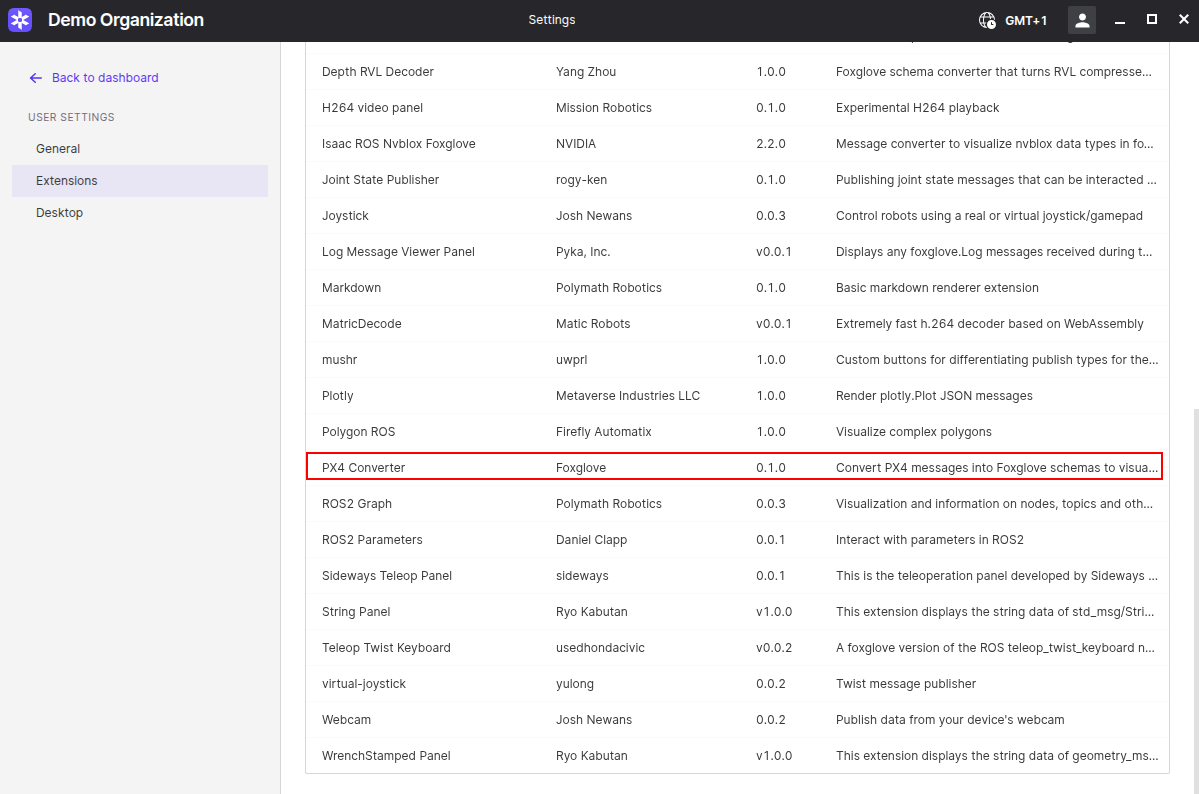Image resolution: width=1199 pixels, height=794 pixels.
Task: Click publisher rogy-ken
Action: [x=581, y=180]
